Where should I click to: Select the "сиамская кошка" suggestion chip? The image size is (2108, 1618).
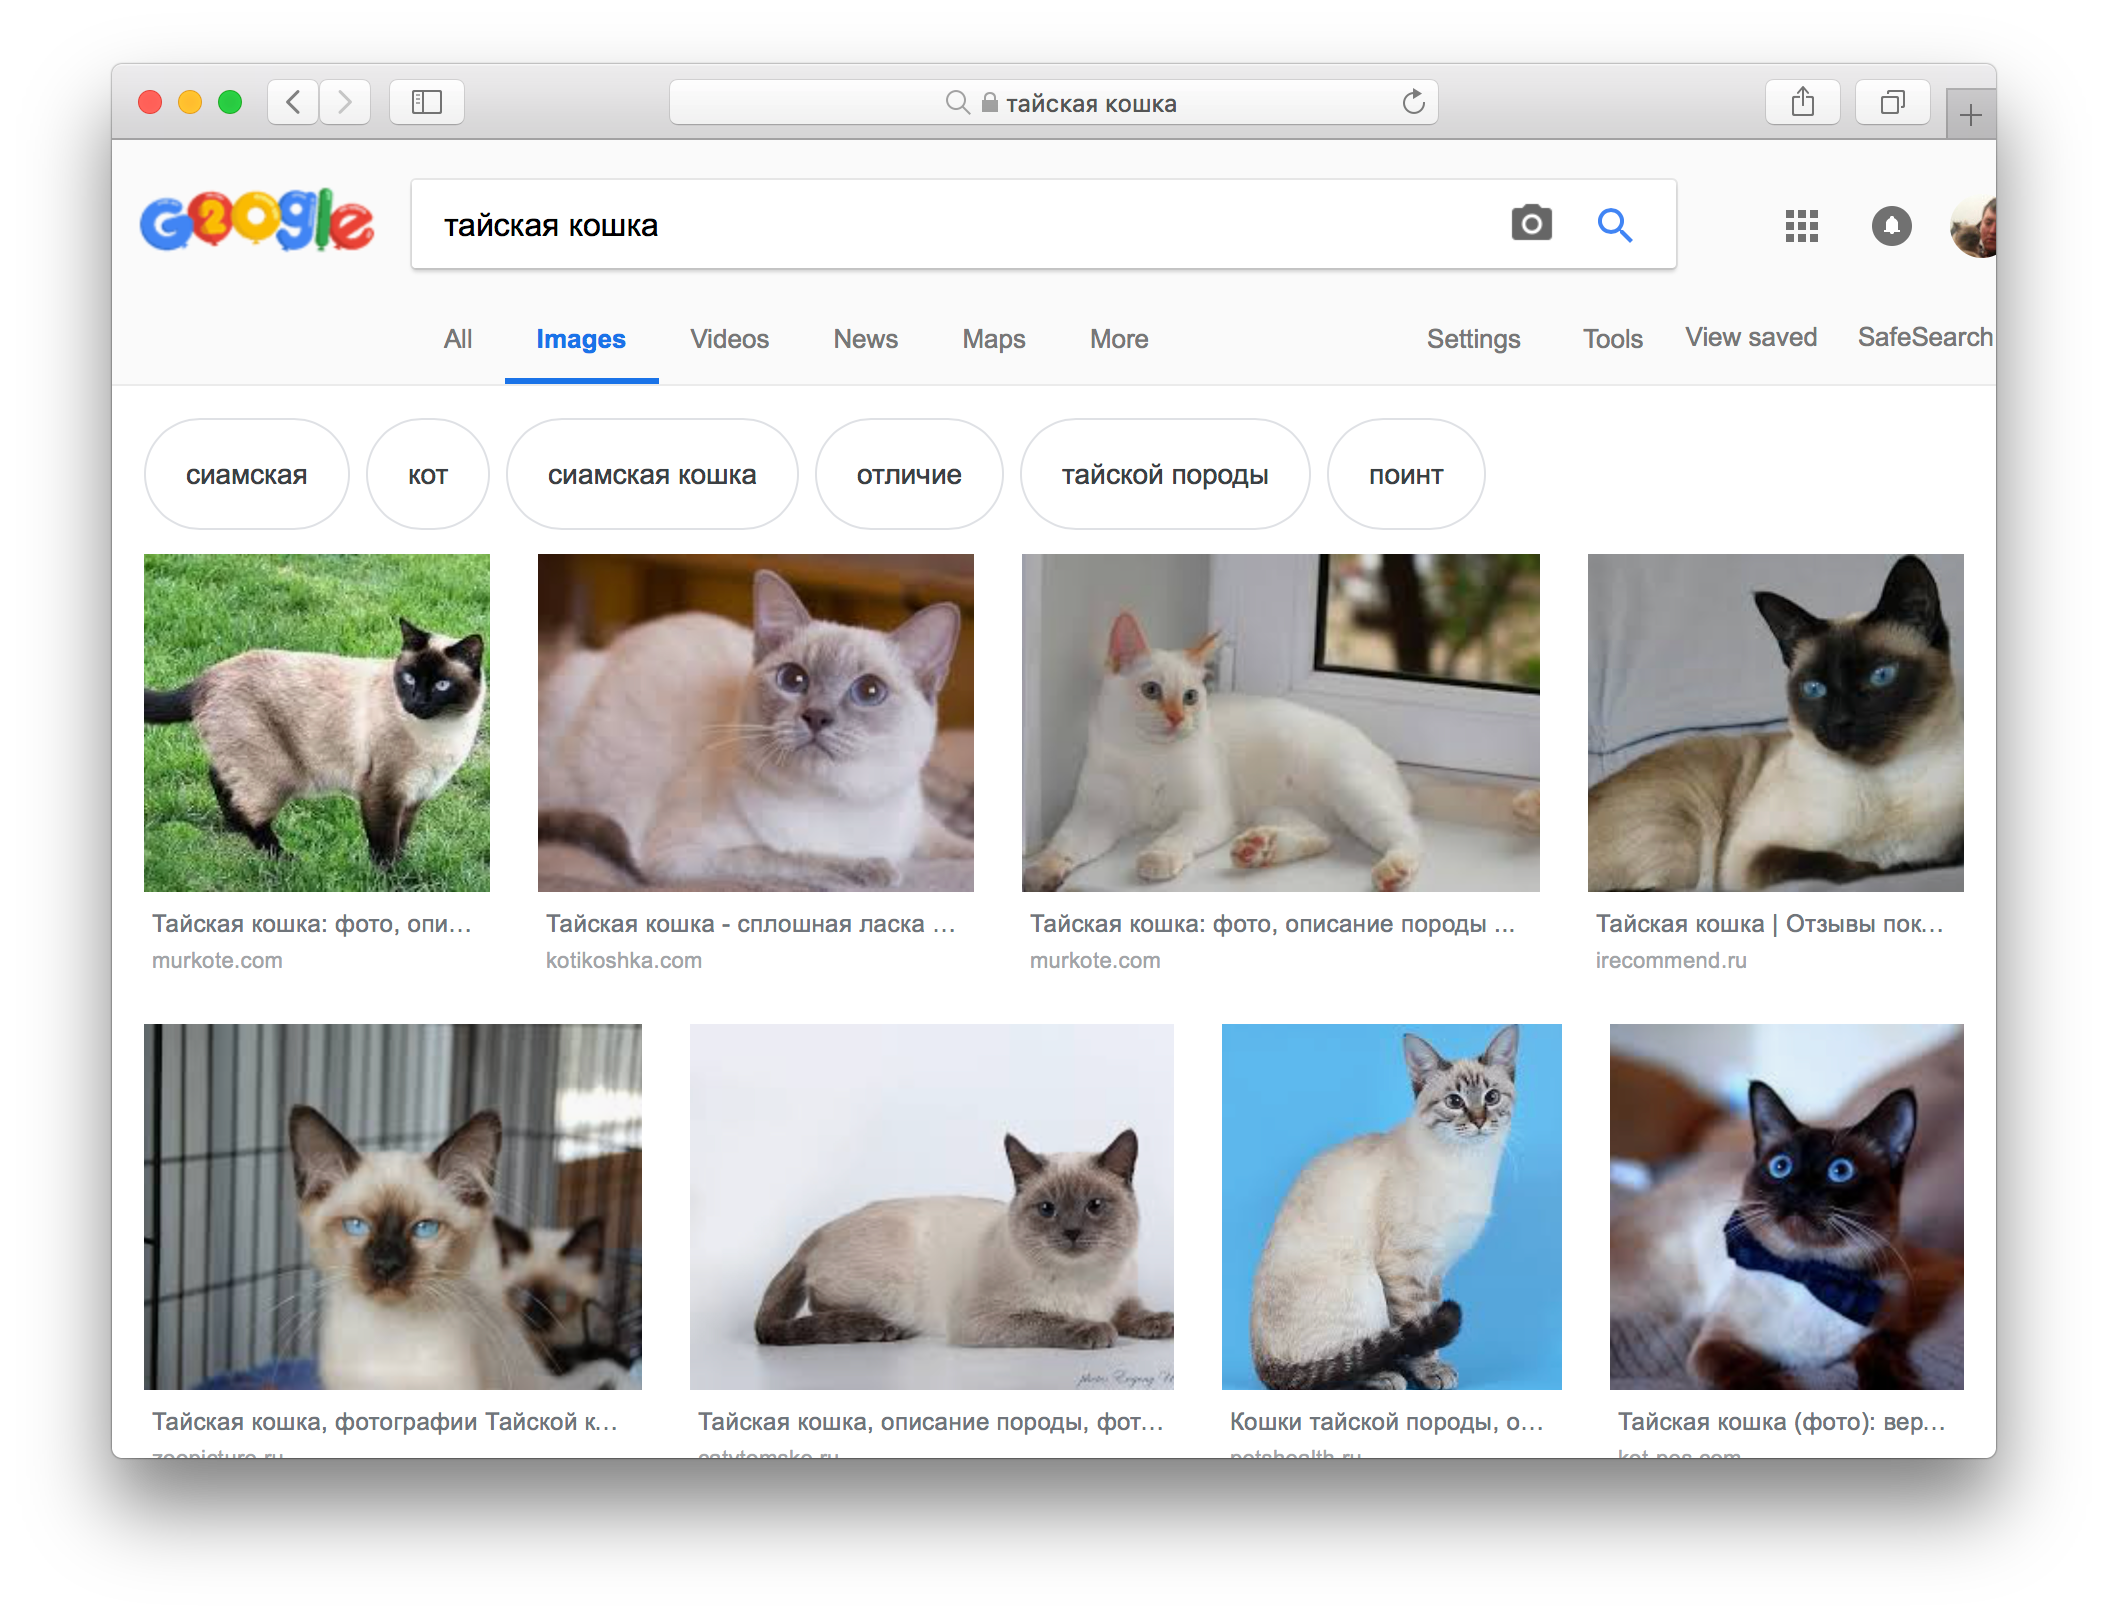coord(652,475)
